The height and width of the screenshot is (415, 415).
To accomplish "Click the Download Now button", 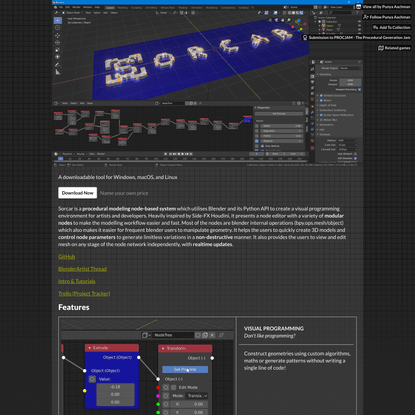I will 77,193.
